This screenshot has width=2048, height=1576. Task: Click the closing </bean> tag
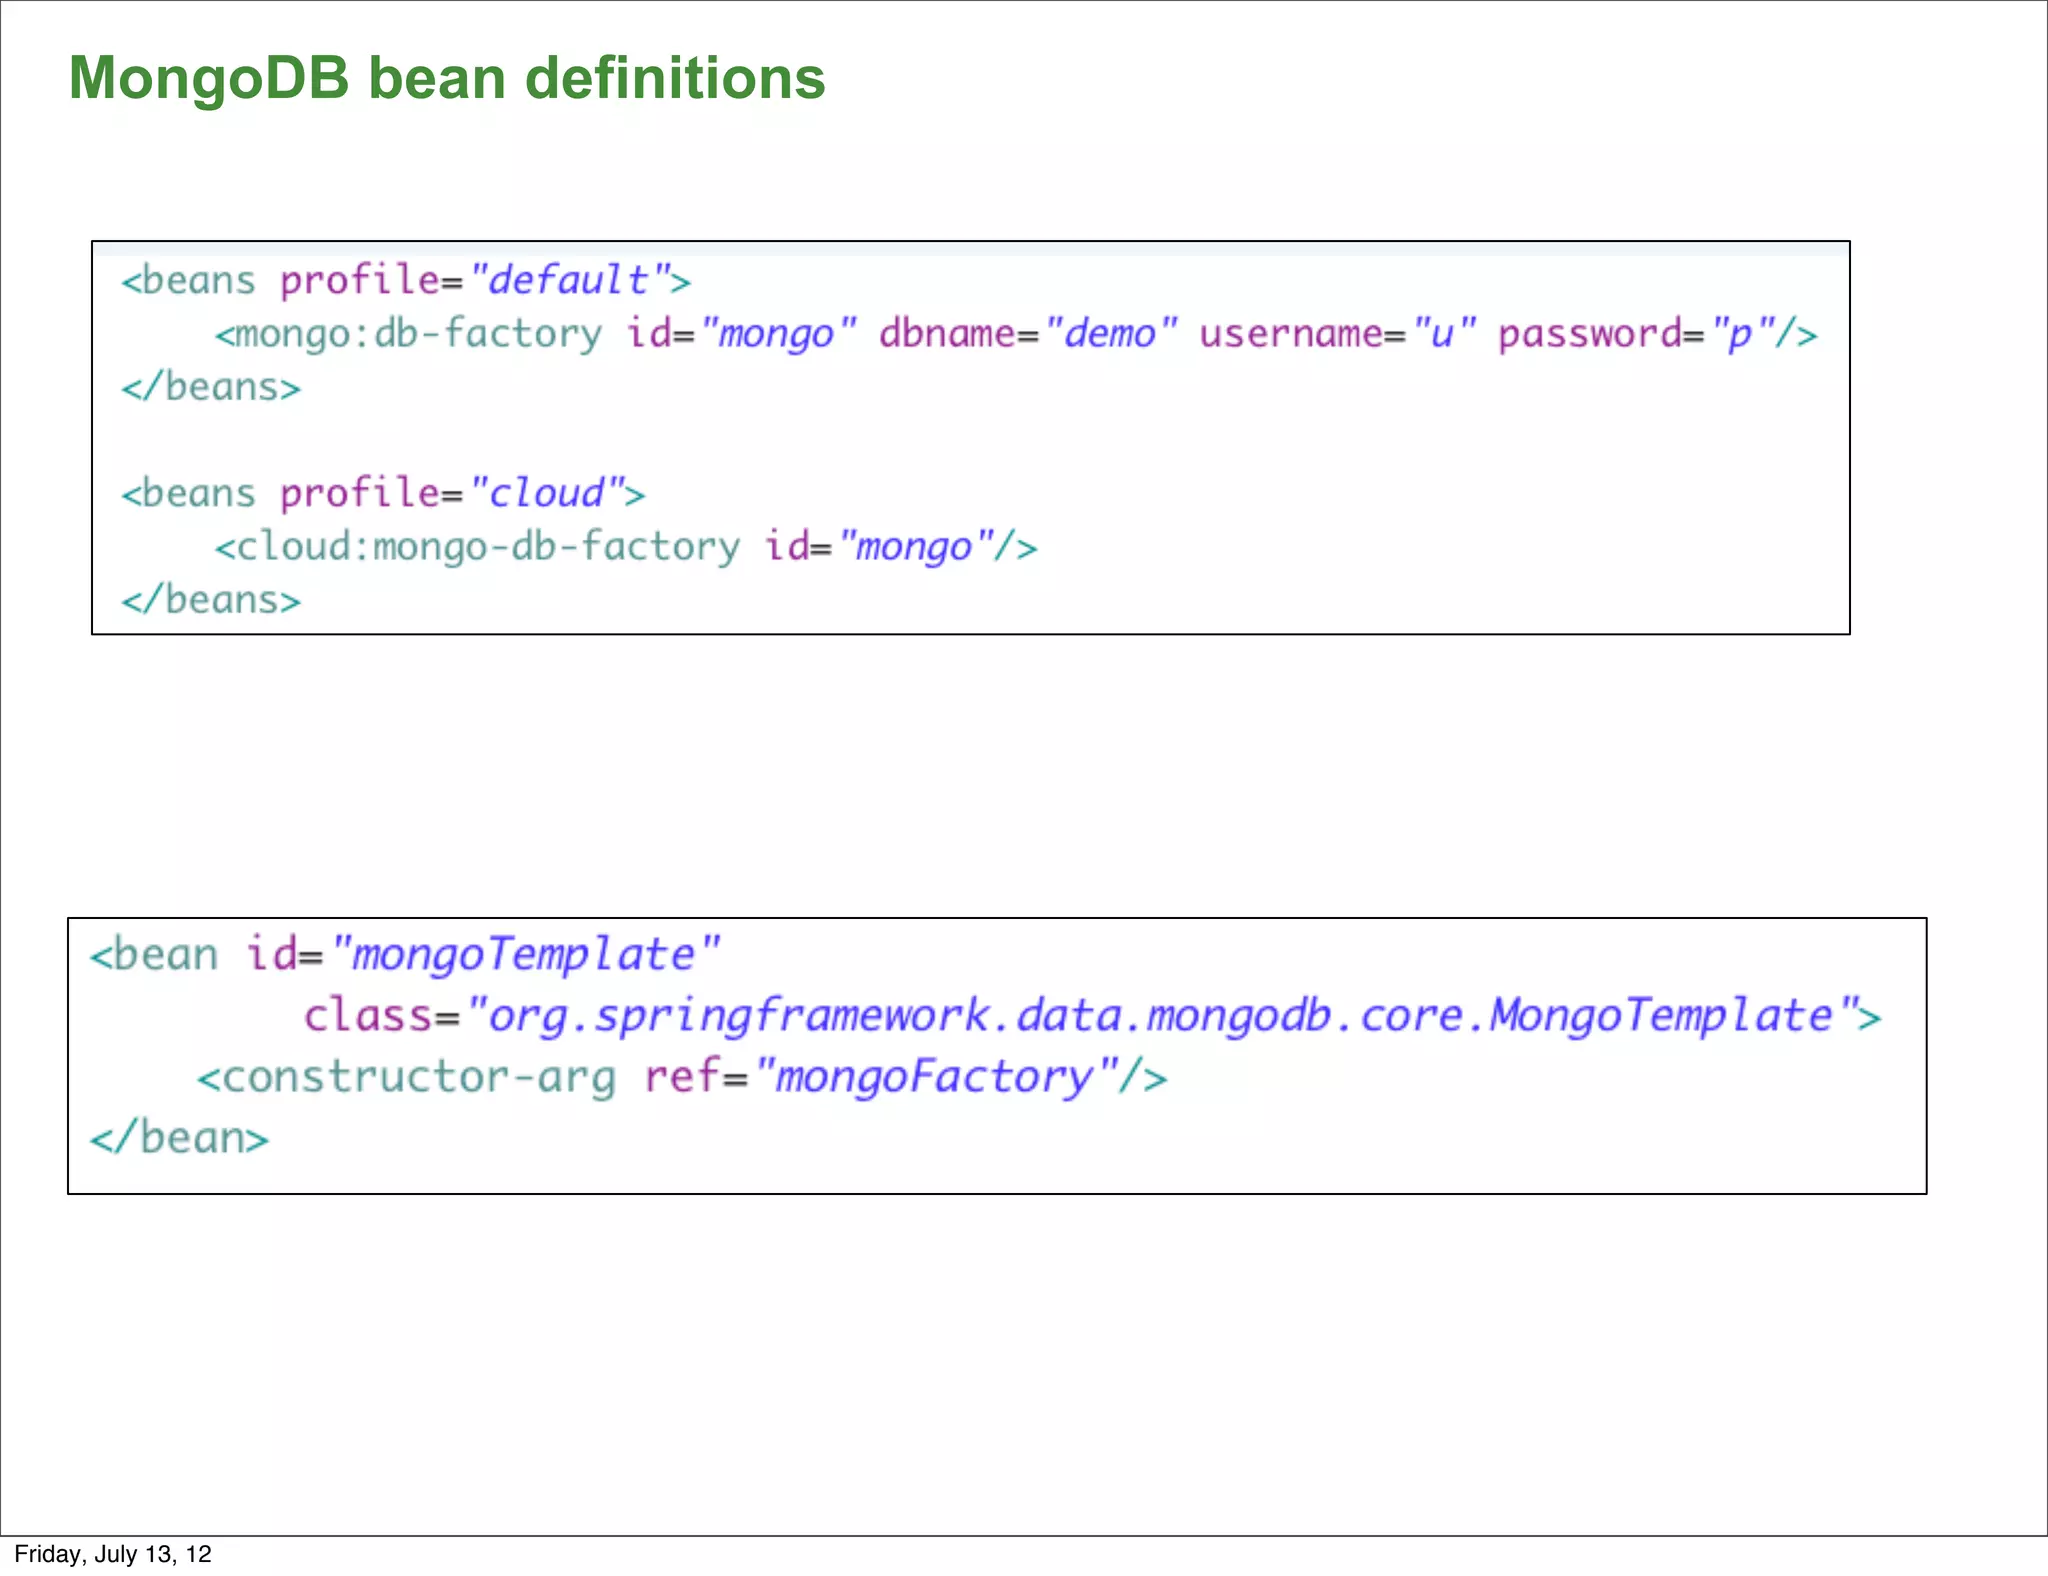point(179,1138)
